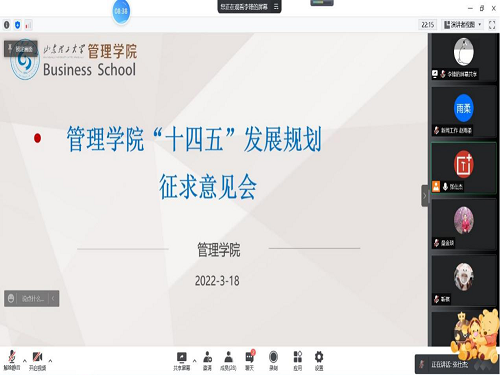500x375 pixels.
Task: Open the speaker view layout dropdown
Action: point(463,25)
